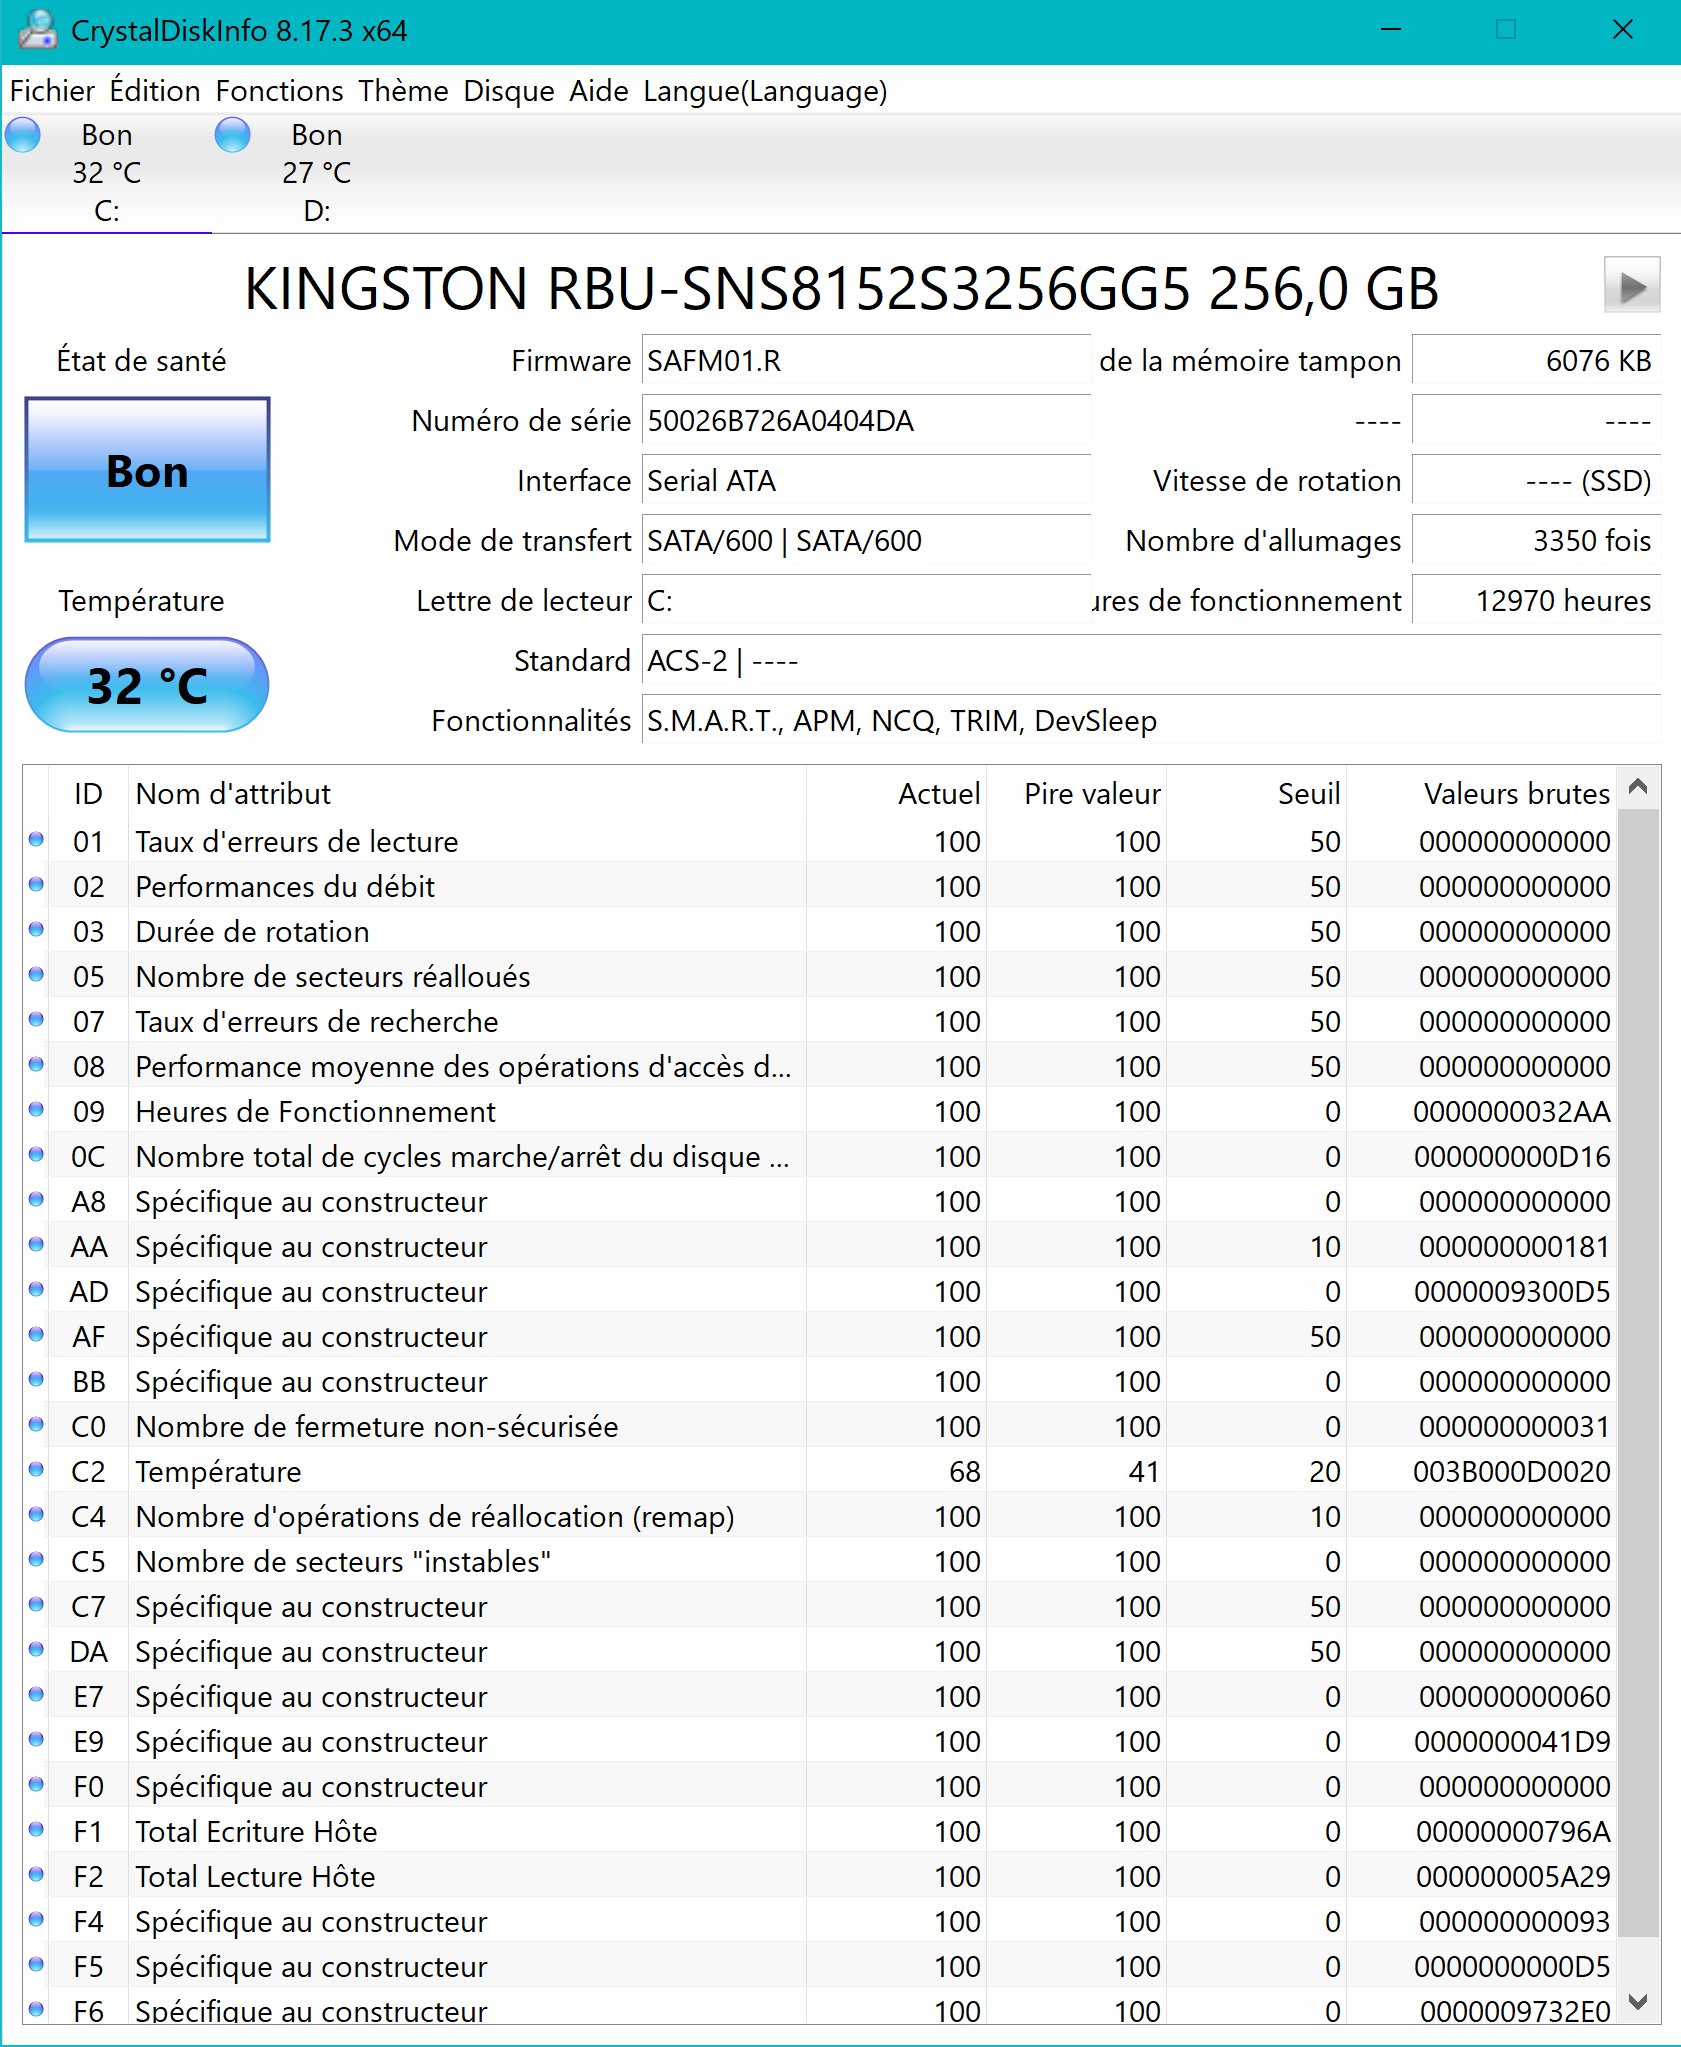Open the Fonctions menu
The image size is (1681, 2047).
[280, 91]
